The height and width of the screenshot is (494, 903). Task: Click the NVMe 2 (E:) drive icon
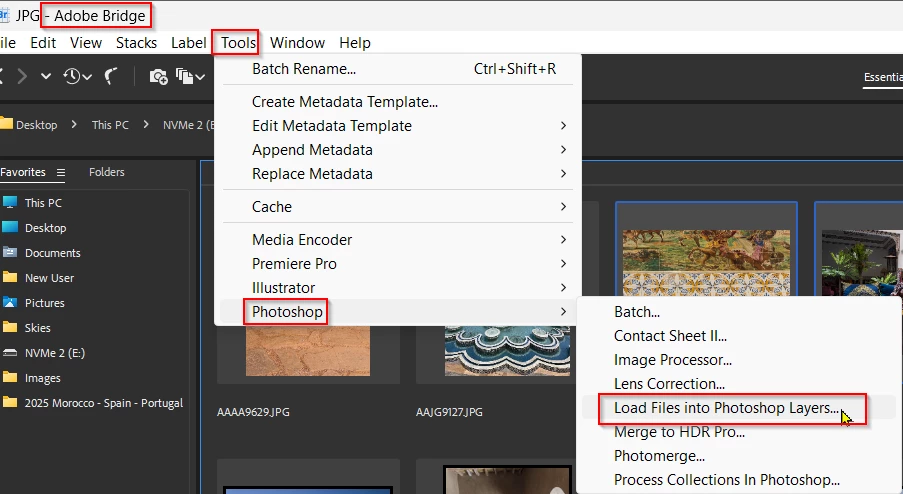point(10,352)
